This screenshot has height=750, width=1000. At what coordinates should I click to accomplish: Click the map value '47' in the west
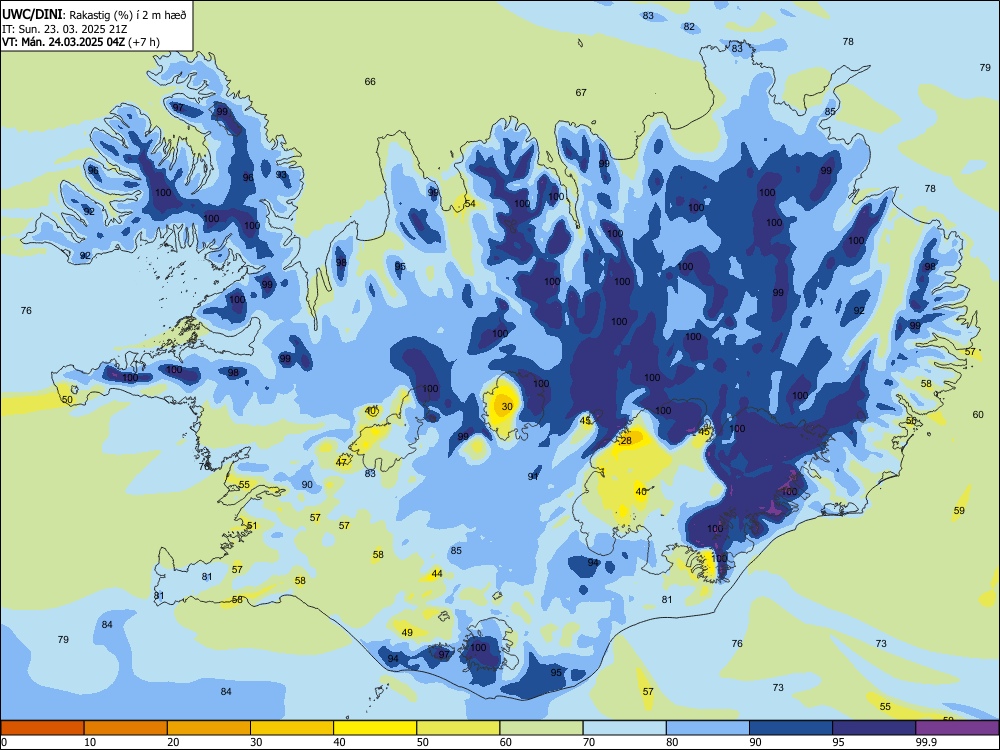341,462
